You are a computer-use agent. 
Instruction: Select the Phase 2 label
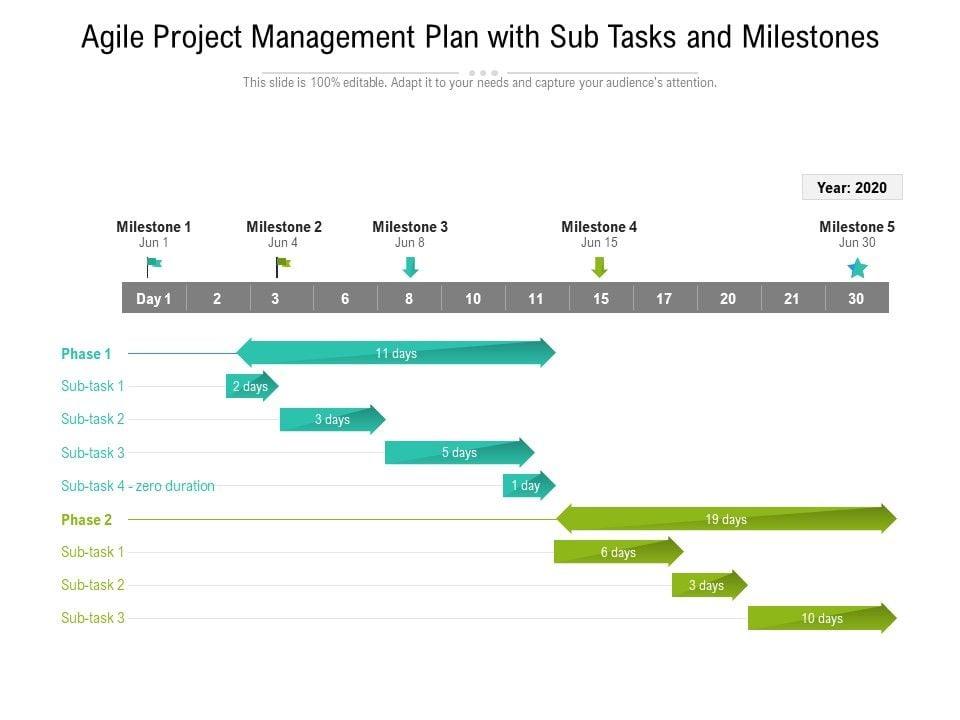[86, 519]
